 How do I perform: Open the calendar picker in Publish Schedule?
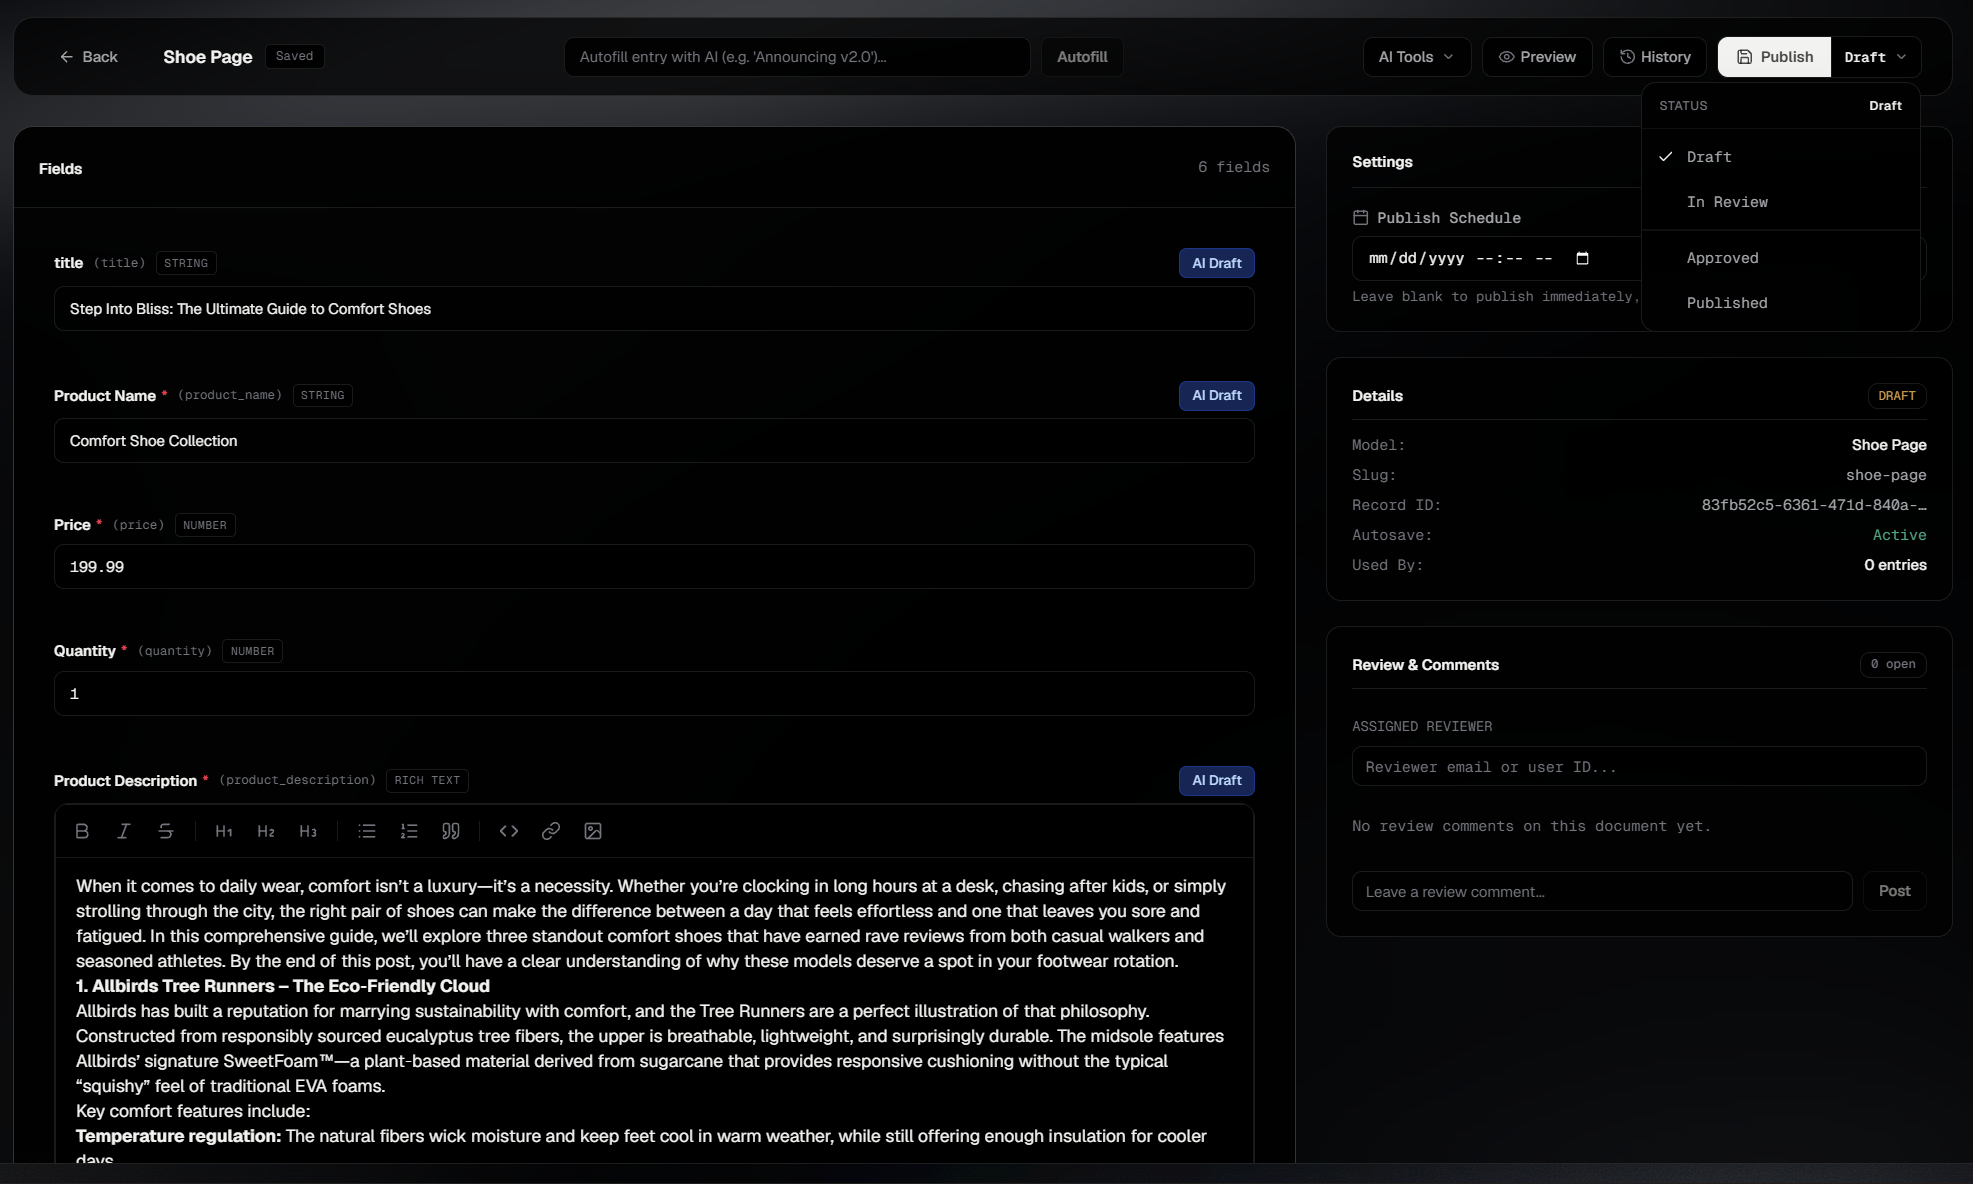tap(1582, 258)
